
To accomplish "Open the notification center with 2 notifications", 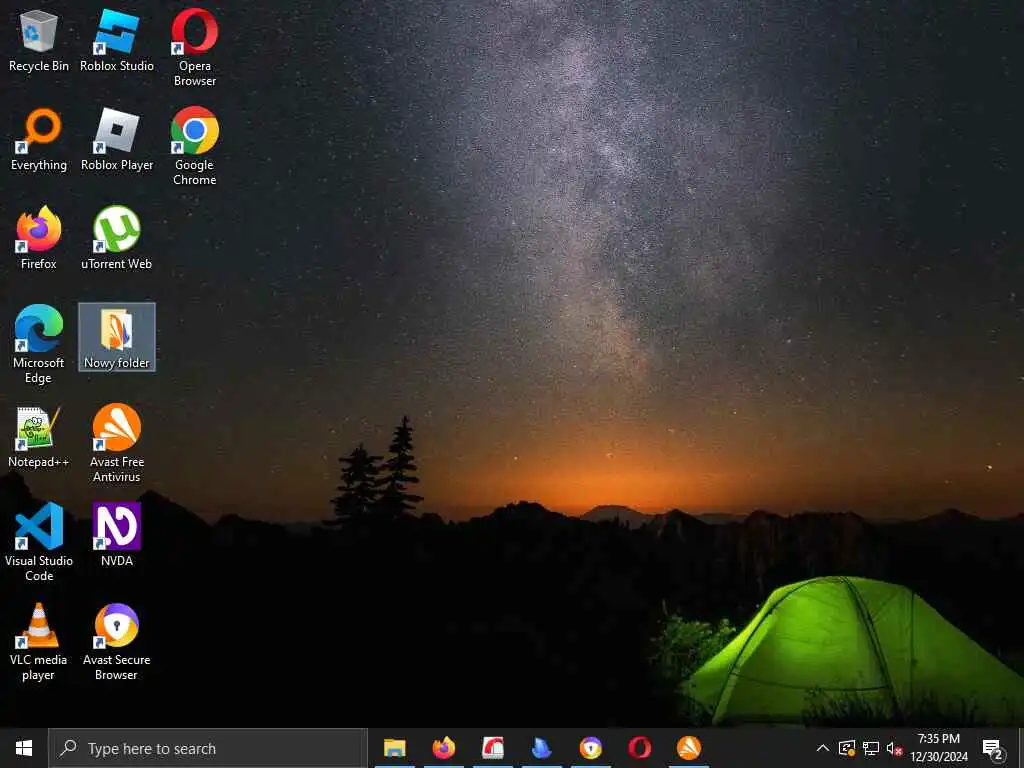I will click(993, 748).
